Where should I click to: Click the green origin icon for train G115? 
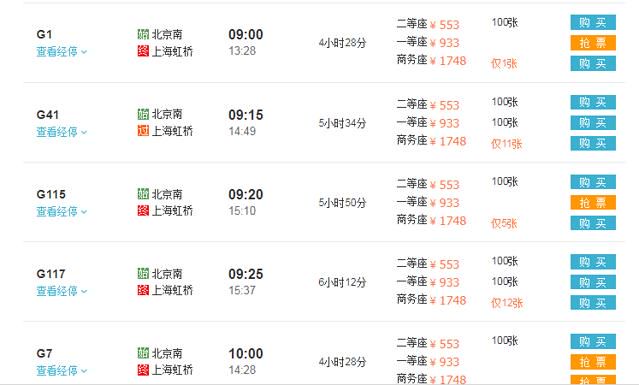tap(143, 194)
